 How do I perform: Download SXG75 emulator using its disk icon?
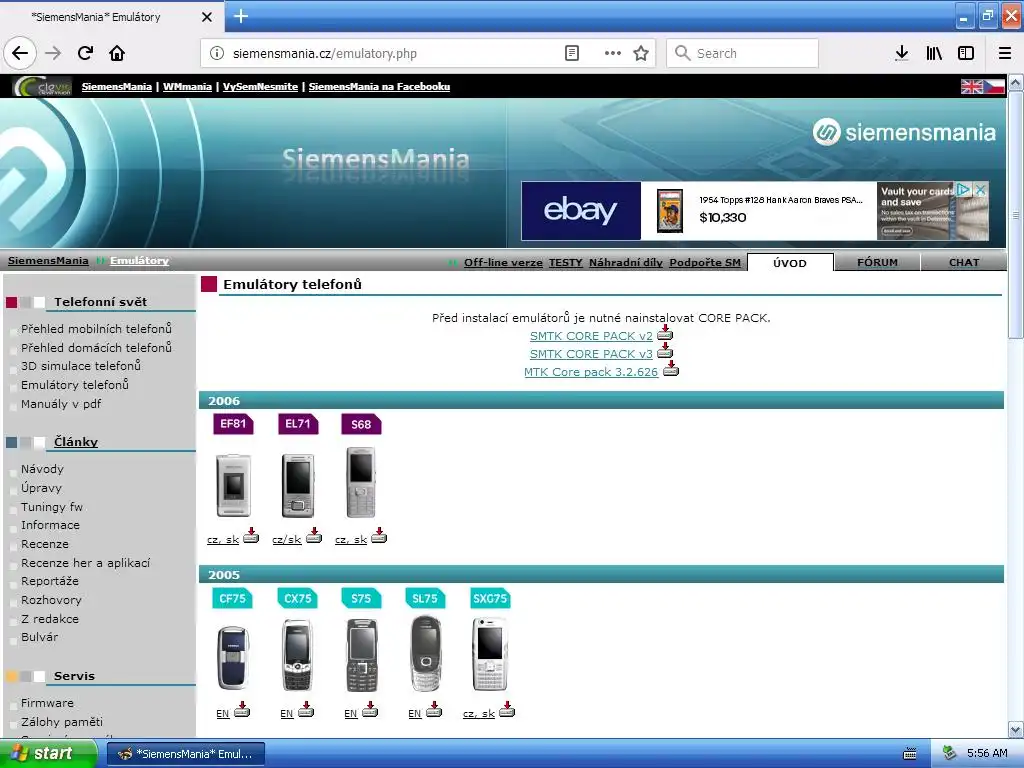coord(507,710)
